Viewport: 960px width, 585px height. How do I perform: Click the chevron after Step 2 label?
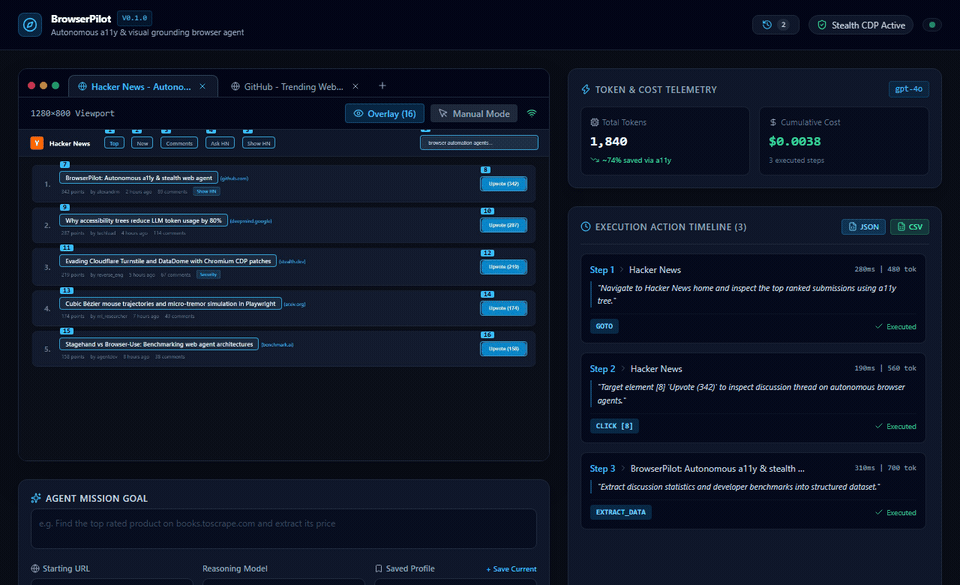623,369
